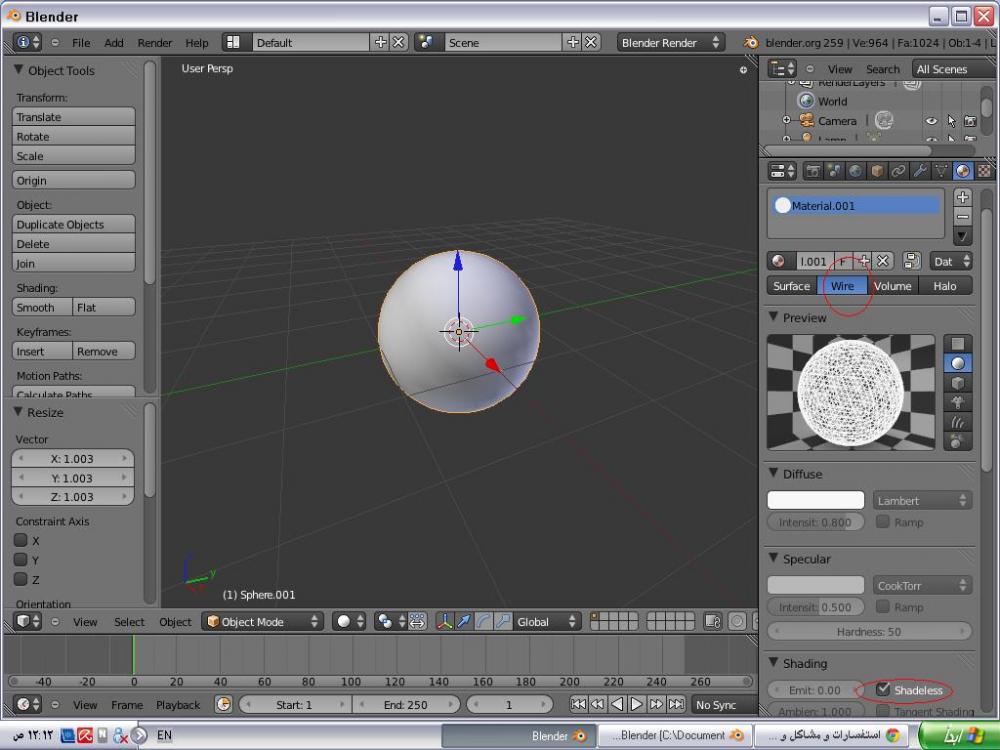Switch material type to Halo
The image size is (1000, 750).
(945, 286)
